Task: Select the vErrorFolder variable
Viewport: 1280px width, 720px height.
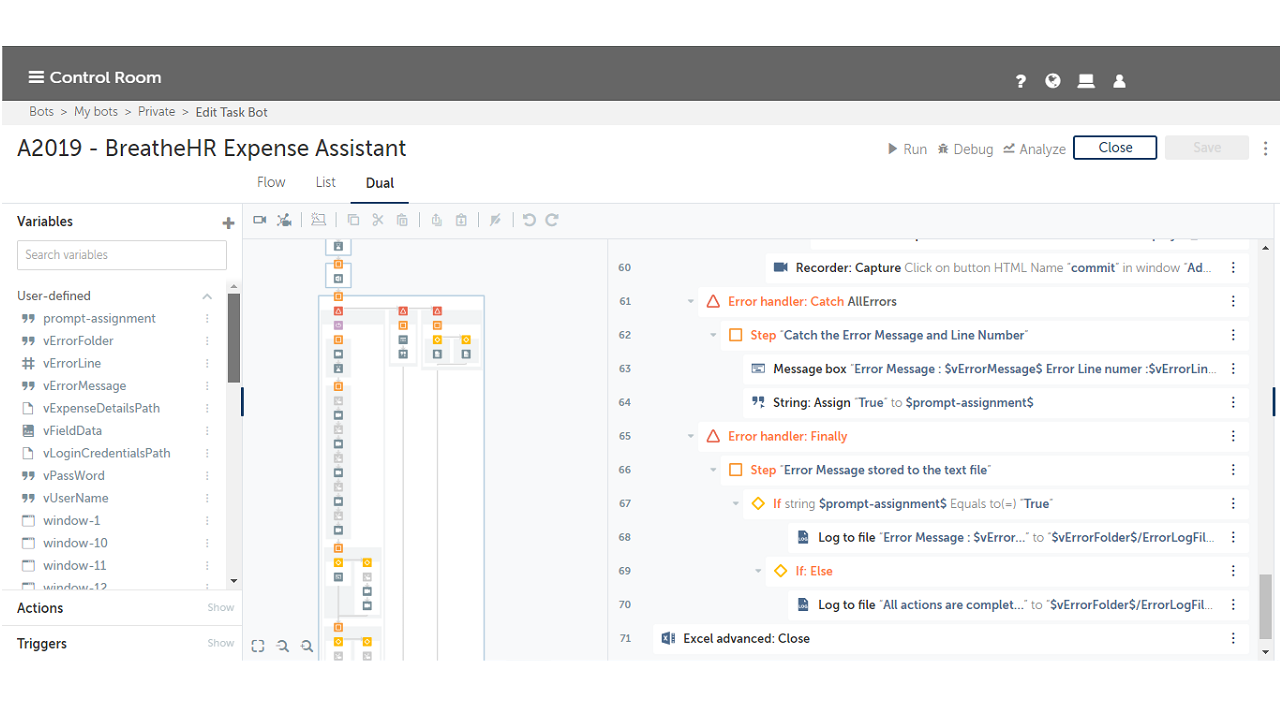Action: 78,341
